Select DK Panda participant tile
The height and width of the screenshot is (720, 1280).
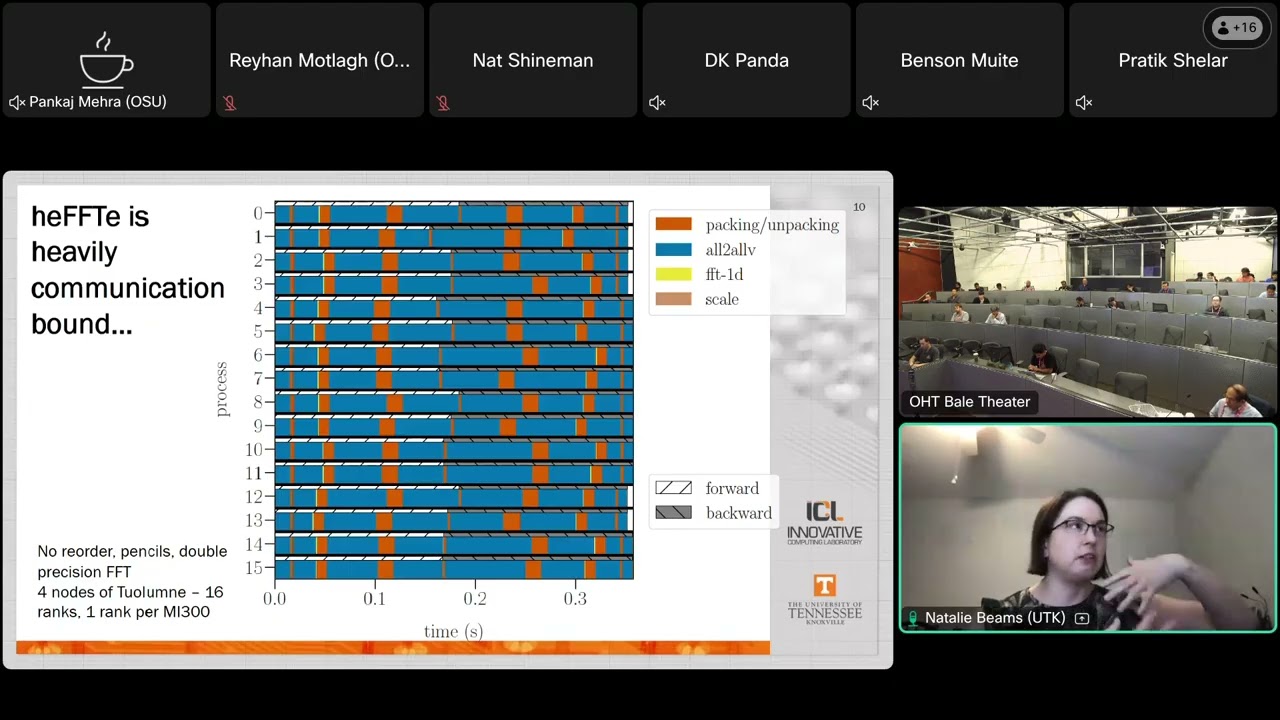(x=746, y=60)
